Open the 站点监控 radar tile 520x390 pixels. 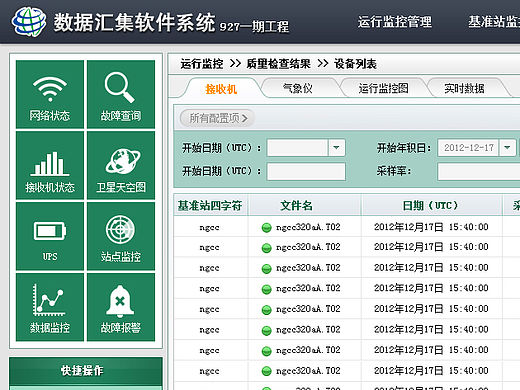click(x=121, y=236)
